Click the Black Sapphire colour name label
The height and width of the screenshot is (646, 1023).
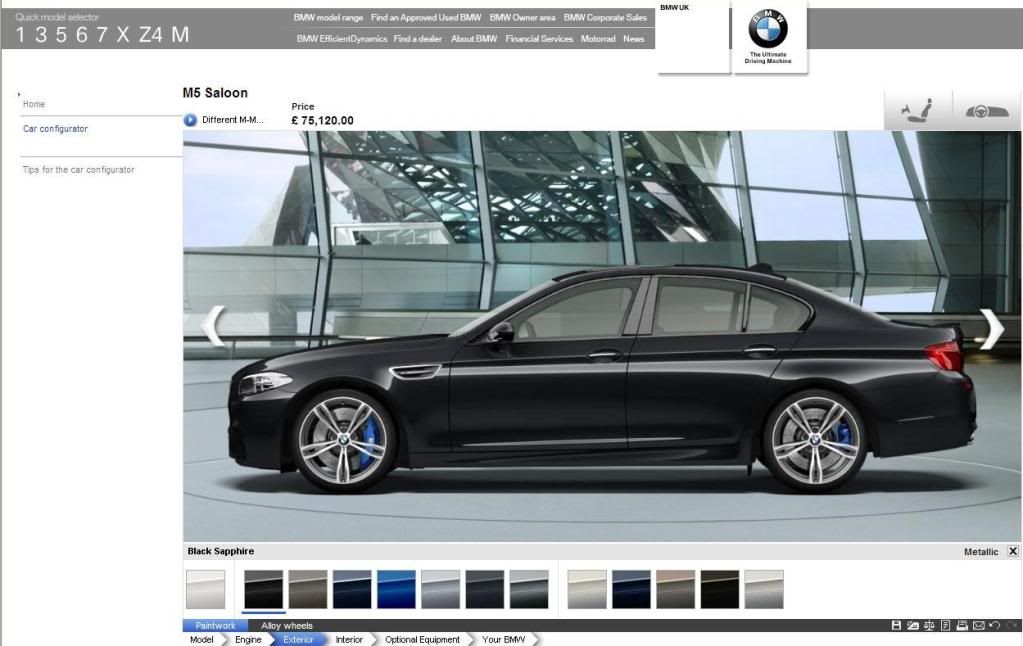pos(221,551)
